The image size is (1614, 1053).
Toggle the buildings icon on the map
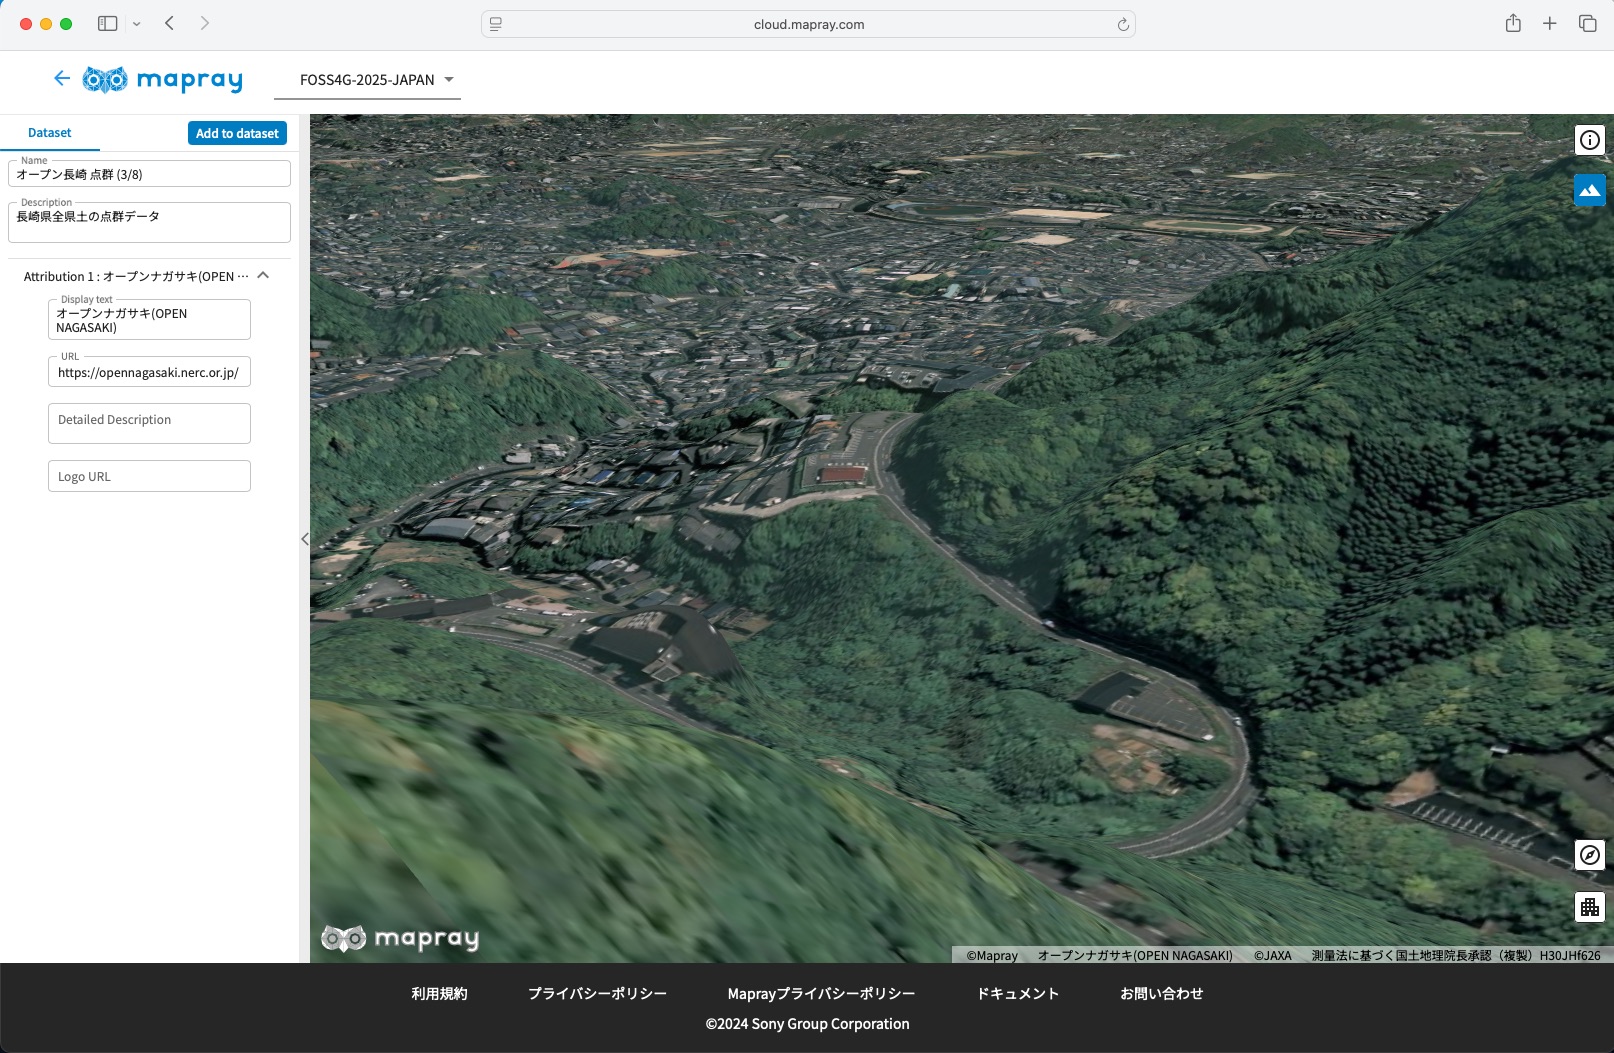point(1589,907)
